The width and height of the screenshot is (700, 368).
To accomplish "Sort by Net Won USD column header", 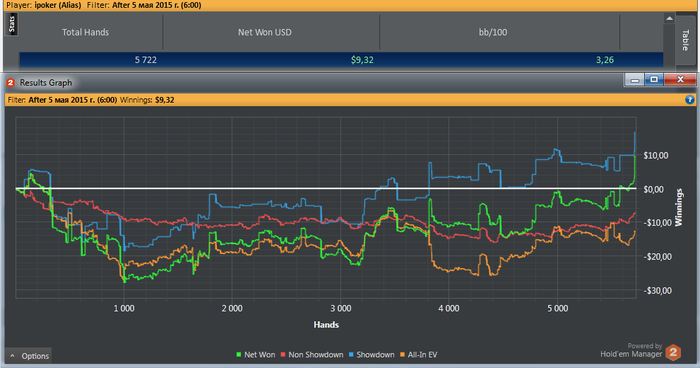I will [265, 32].
